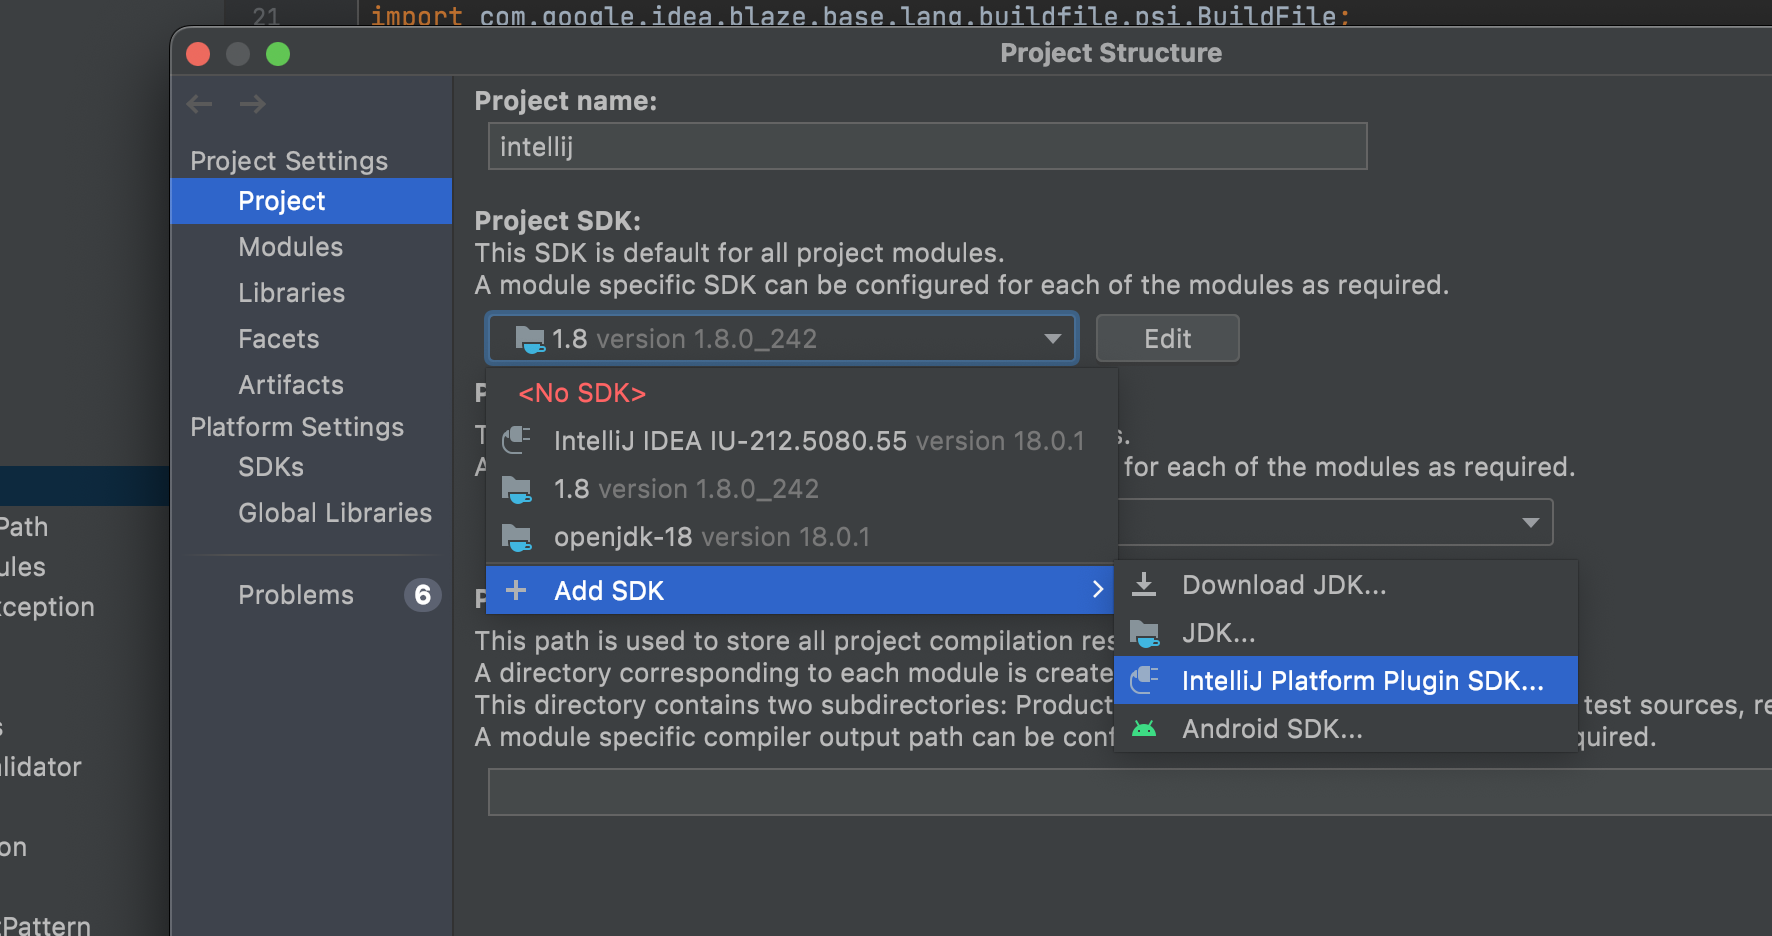Expand the language level dropdown arrow
1772x936 pixels.
(x=1530, y=523)
